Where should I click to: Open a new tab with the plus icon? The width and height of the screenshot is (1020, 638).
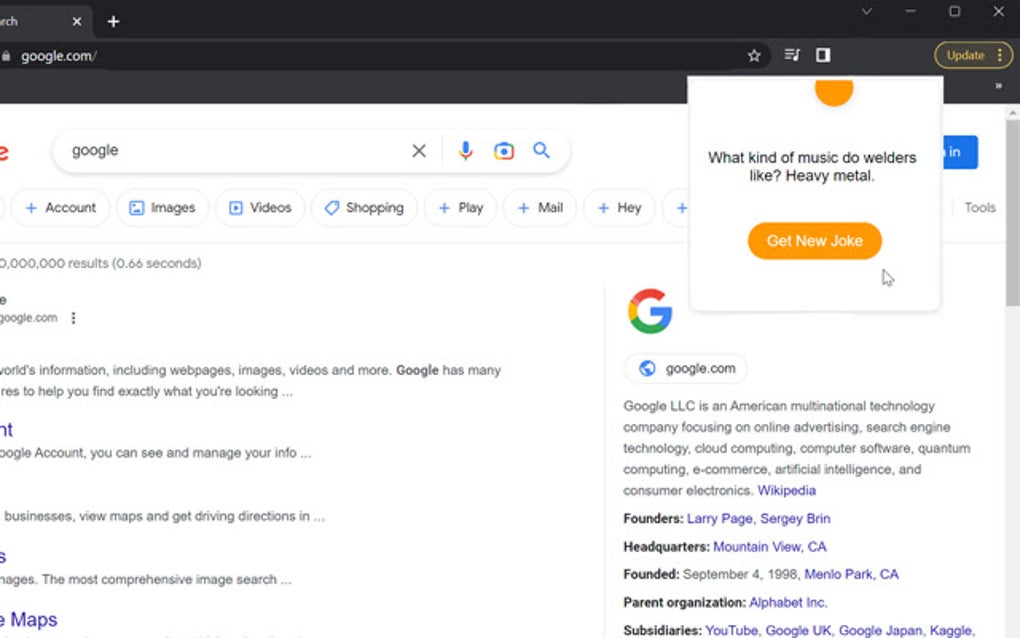113,20
